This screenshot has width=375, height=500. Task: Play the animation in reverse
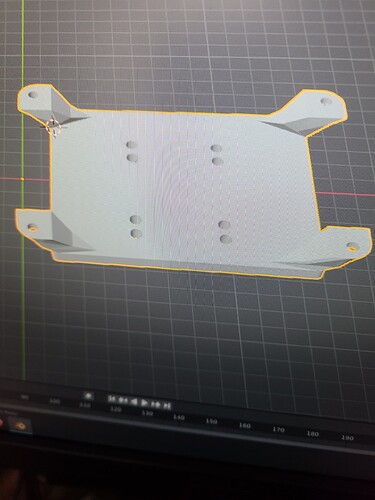134,402
